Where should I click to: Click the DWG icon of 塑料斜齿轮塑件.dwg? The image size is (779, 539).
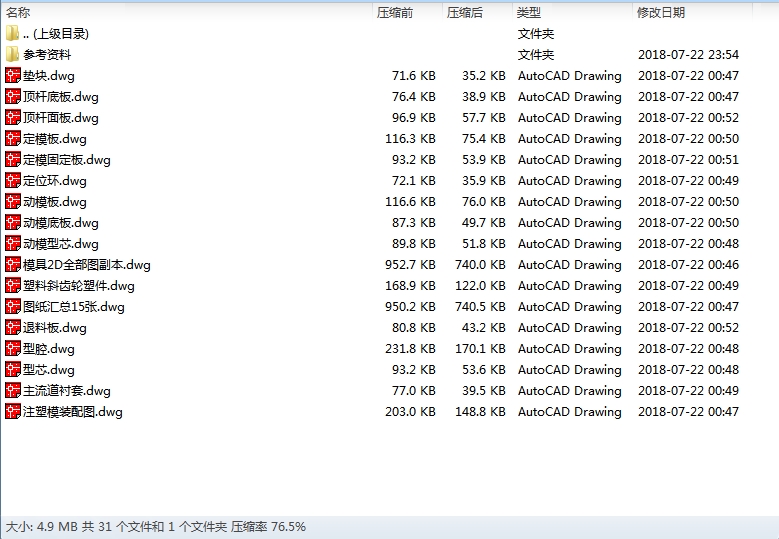click(x=12, y=285)
